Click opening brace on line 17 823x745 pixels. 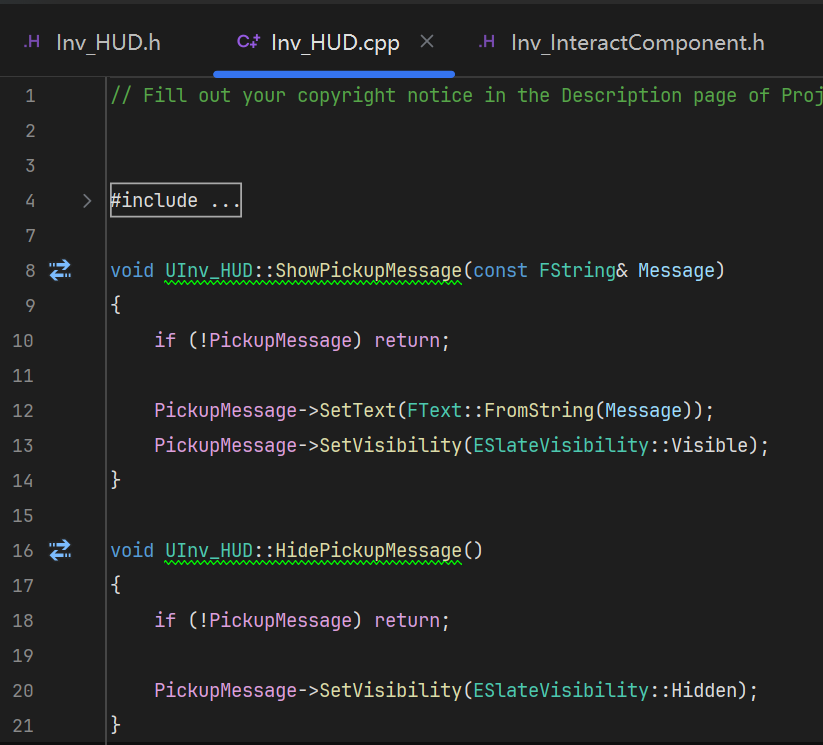116,585
